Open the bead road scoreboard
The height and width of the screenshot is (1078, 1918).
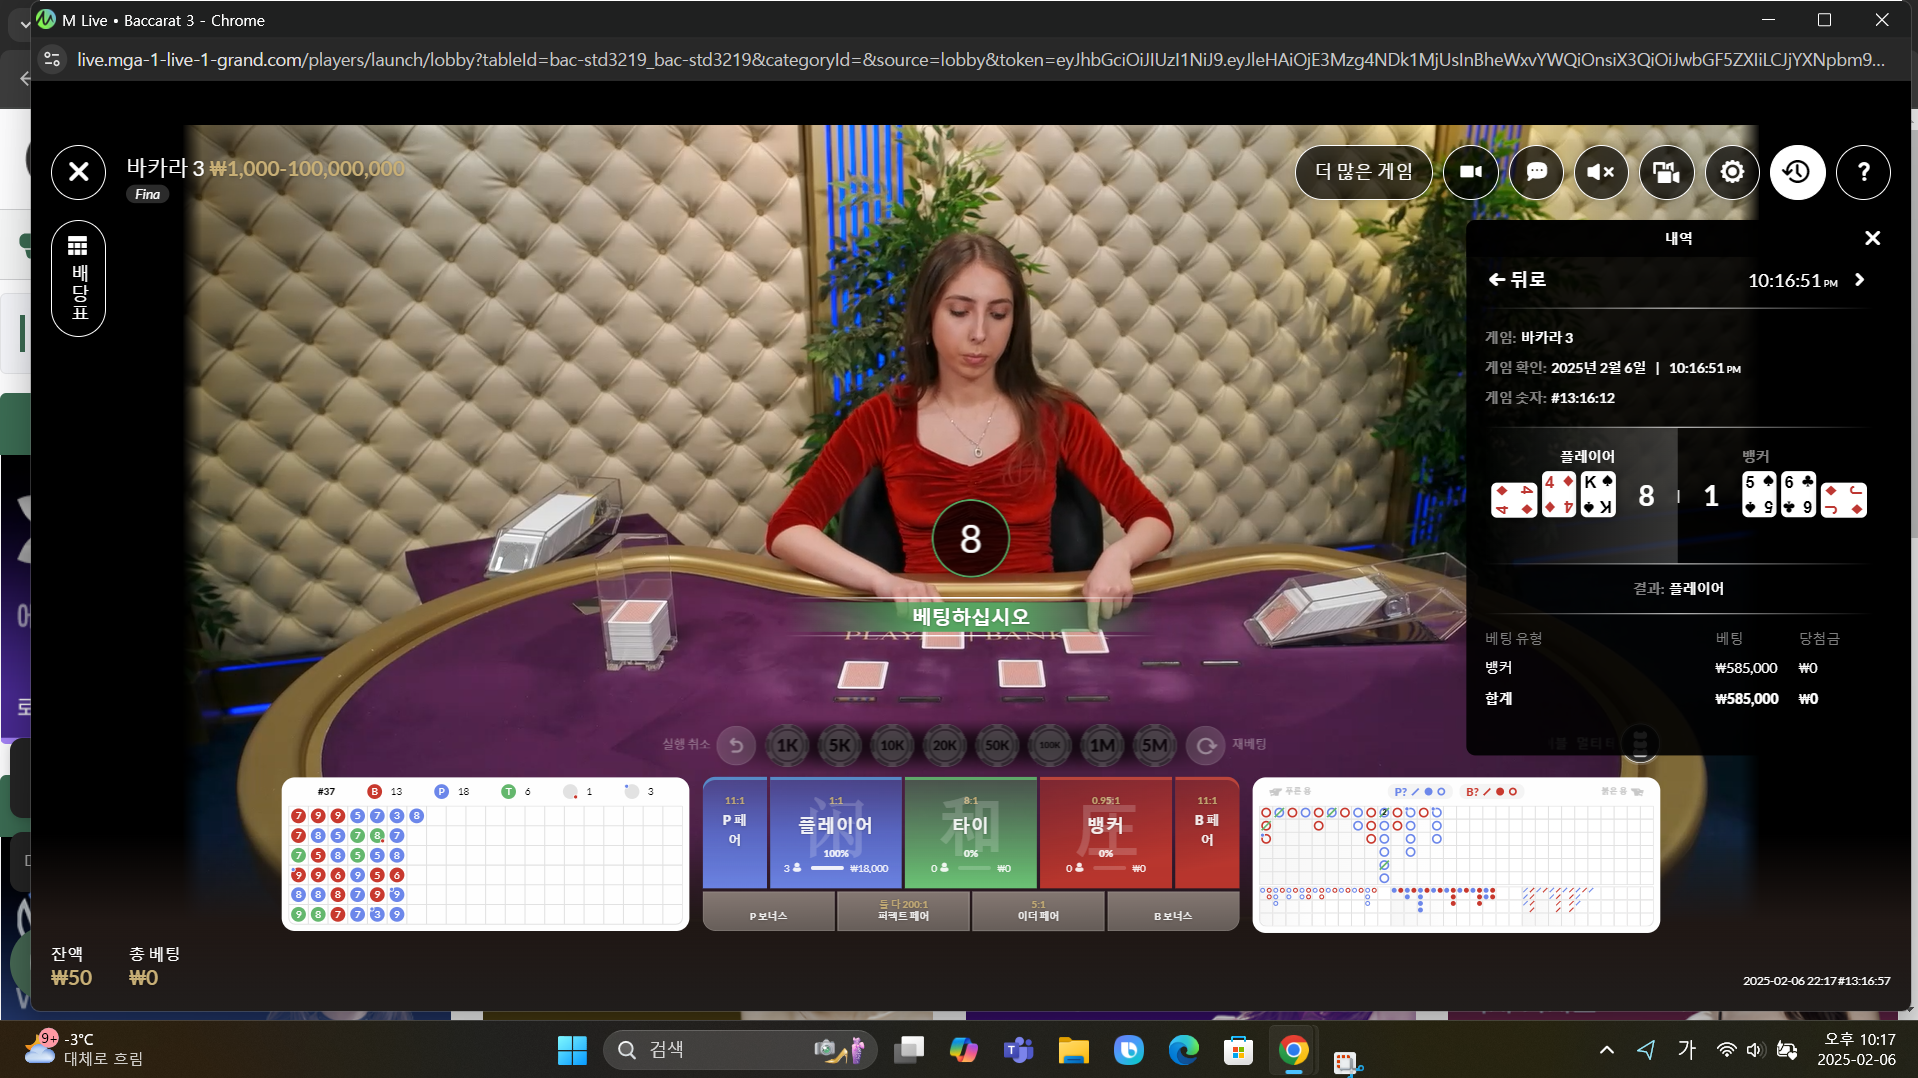485,854
